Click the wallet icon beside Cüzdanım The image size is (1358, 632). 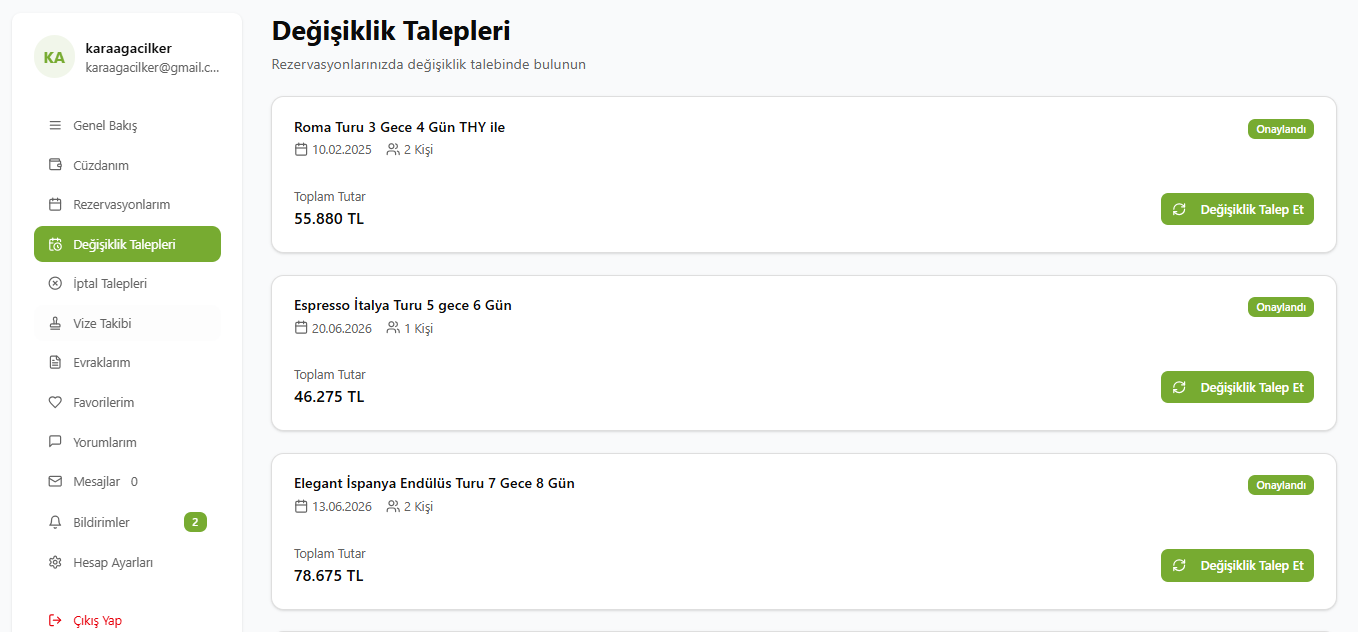55,165
